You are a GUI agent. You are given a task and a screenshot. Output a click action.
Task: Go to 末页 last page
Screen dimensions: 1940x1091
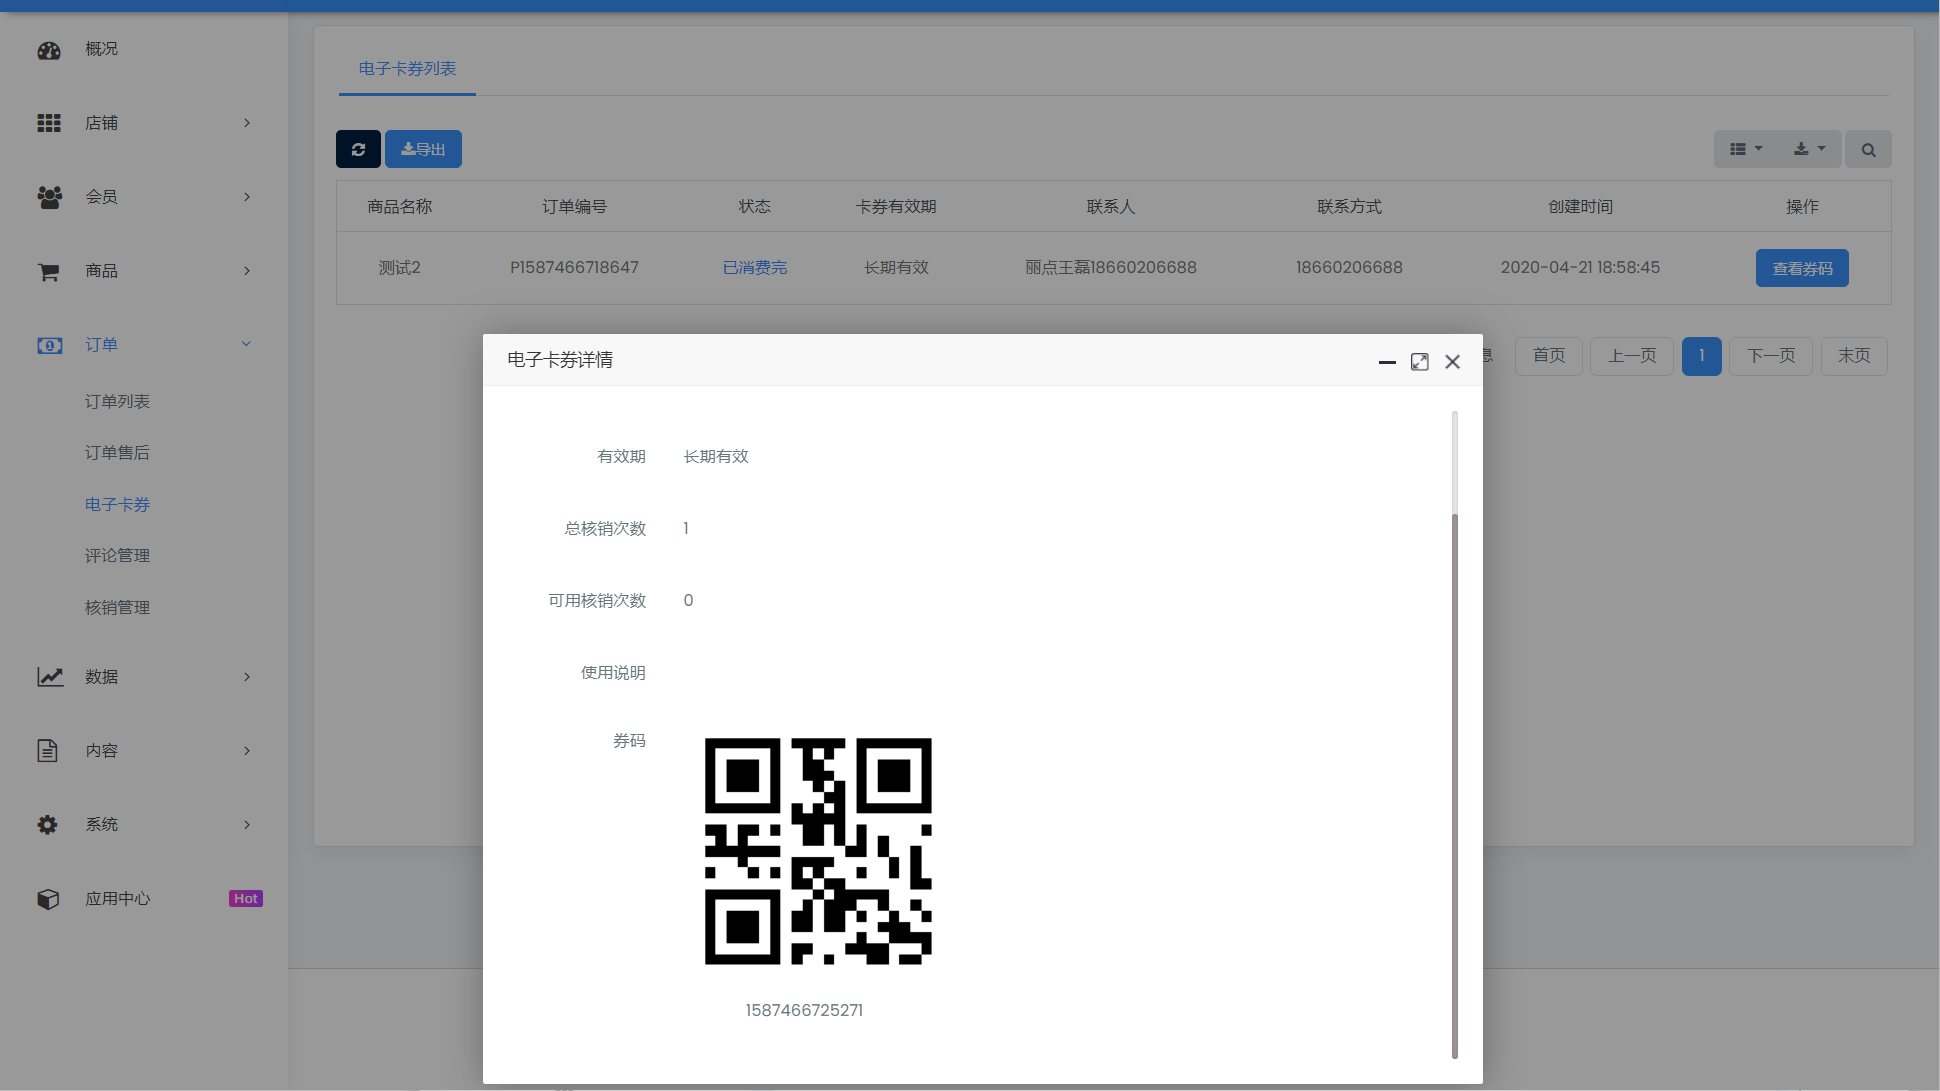click(x=1854, y=356)
